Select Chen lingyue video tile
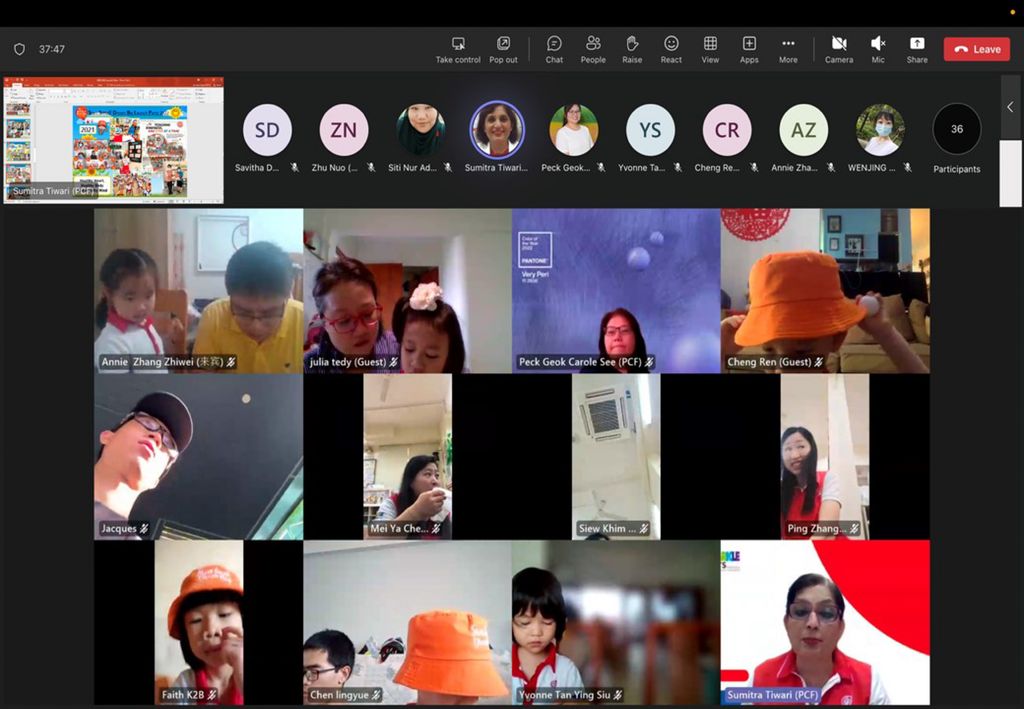The height and width of the screenshot is (709, 1024). (x=408, y=623)
